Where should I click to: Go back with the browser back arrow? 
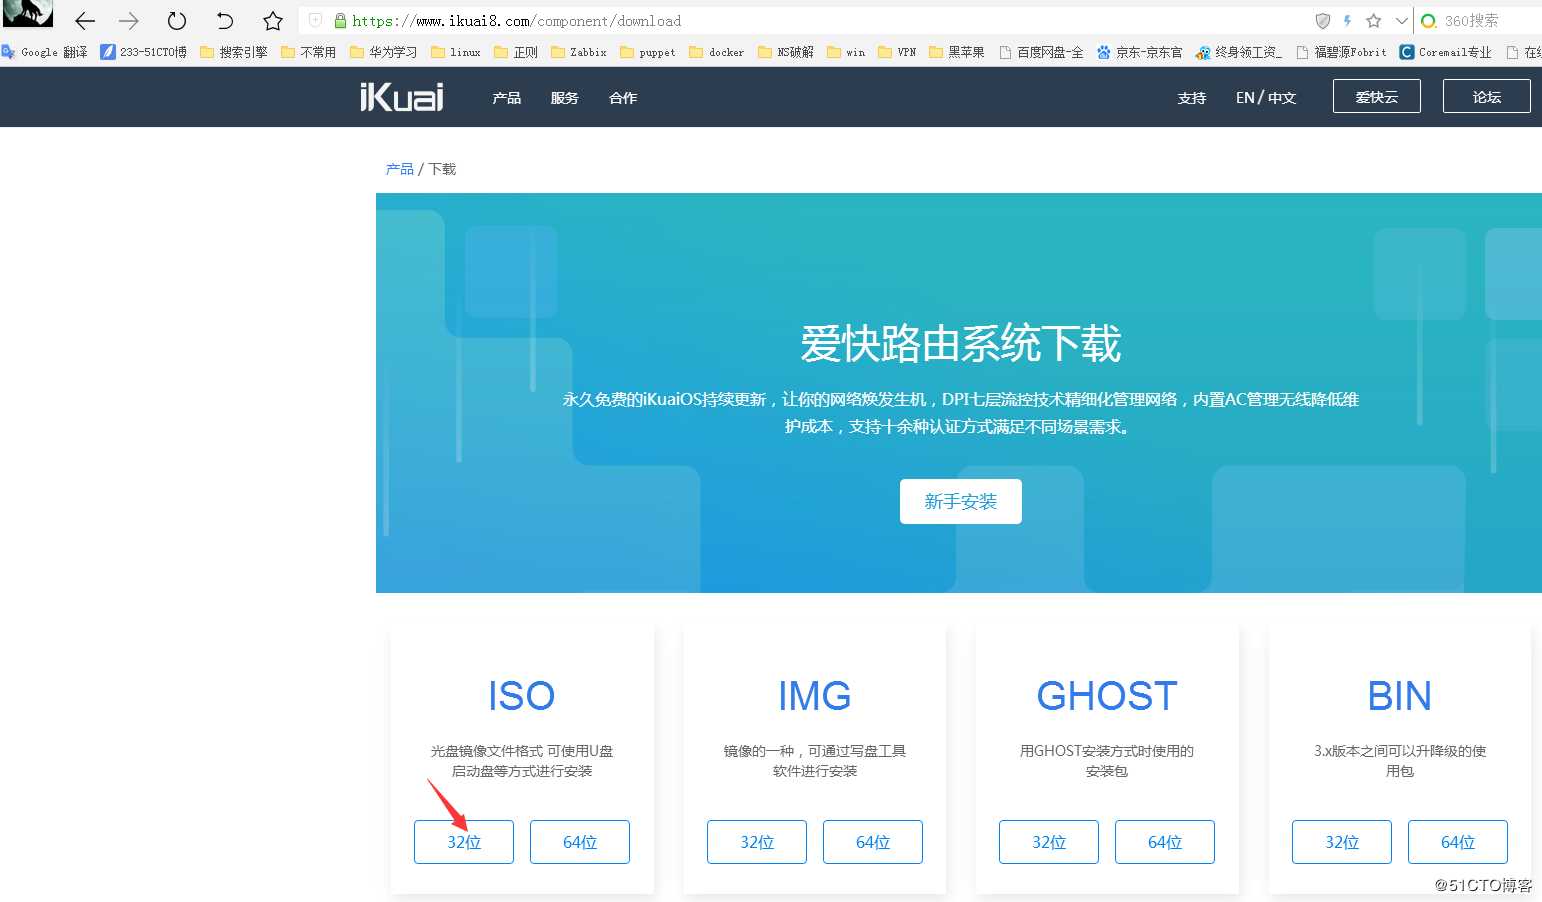pos(85,21)
